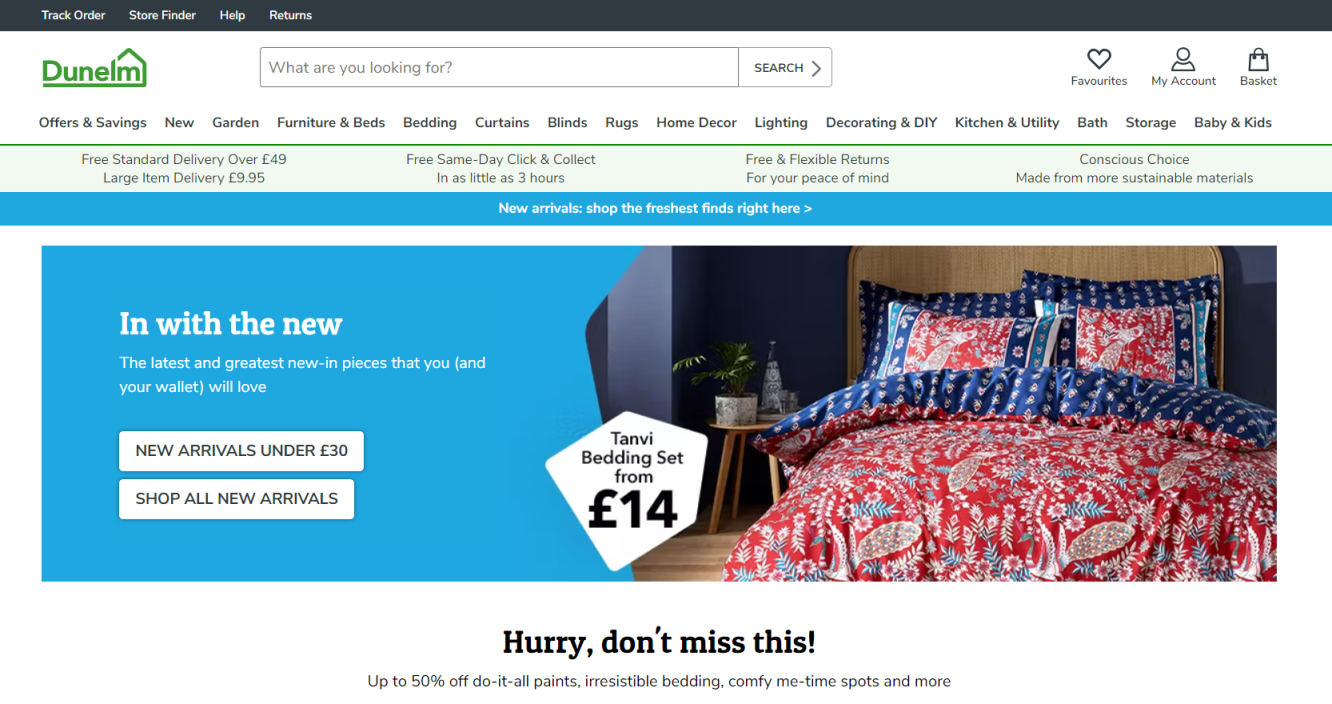Image resolution: width=1332 pixels, height=704 pixels.
Task: Click the Track Order link
Action: tap(73, 15)
